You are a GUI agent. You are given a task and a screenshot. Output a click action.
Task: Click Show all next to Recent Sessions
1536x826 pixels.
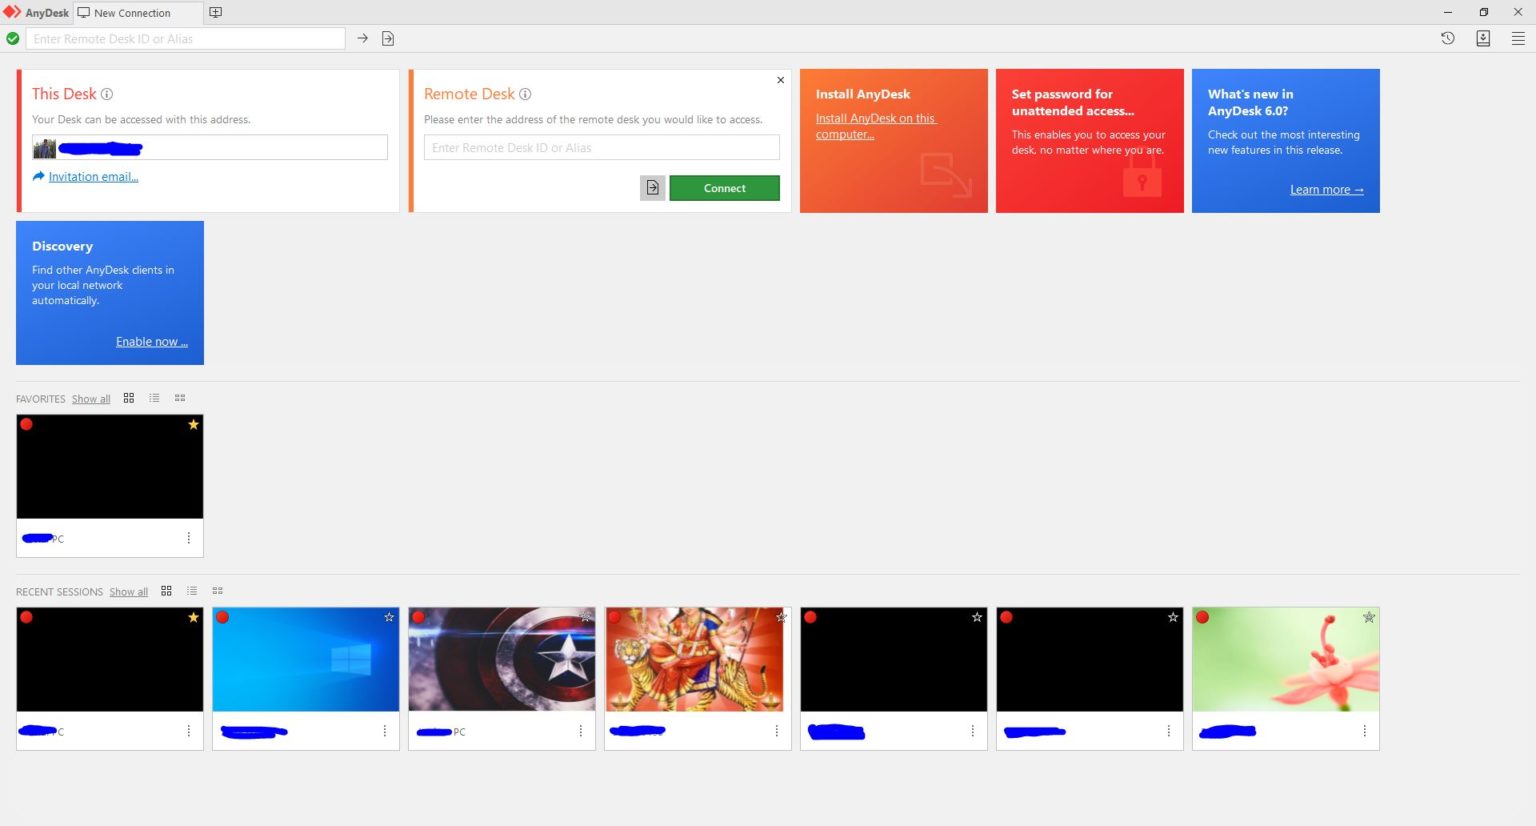click(x=128, y=592)
